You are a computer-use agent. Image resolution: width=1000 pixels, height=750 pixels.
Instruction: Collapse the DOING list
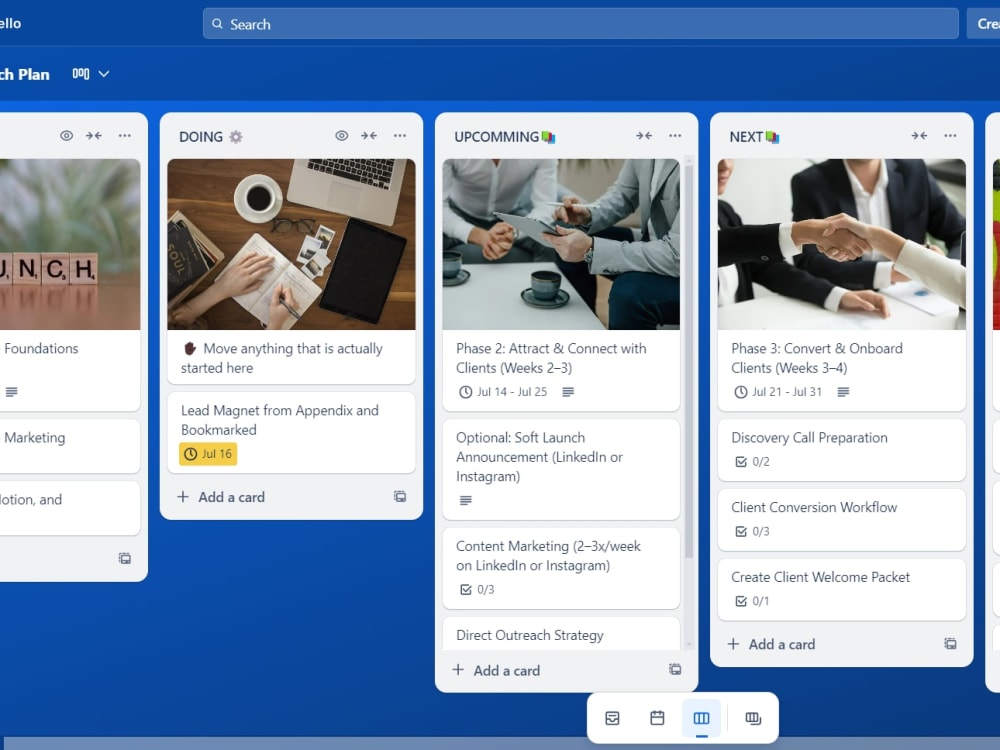[x=369, y=135]
